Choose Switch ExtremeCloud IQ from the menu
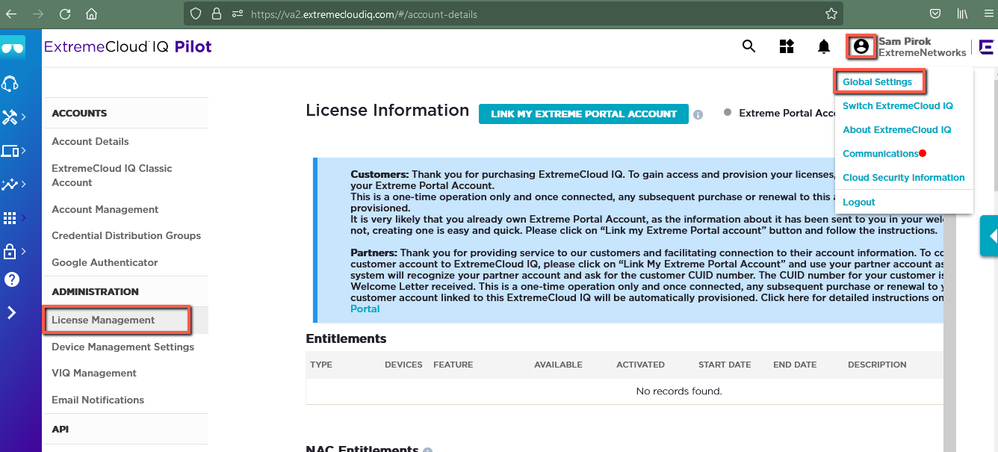 tap(897, 106)
